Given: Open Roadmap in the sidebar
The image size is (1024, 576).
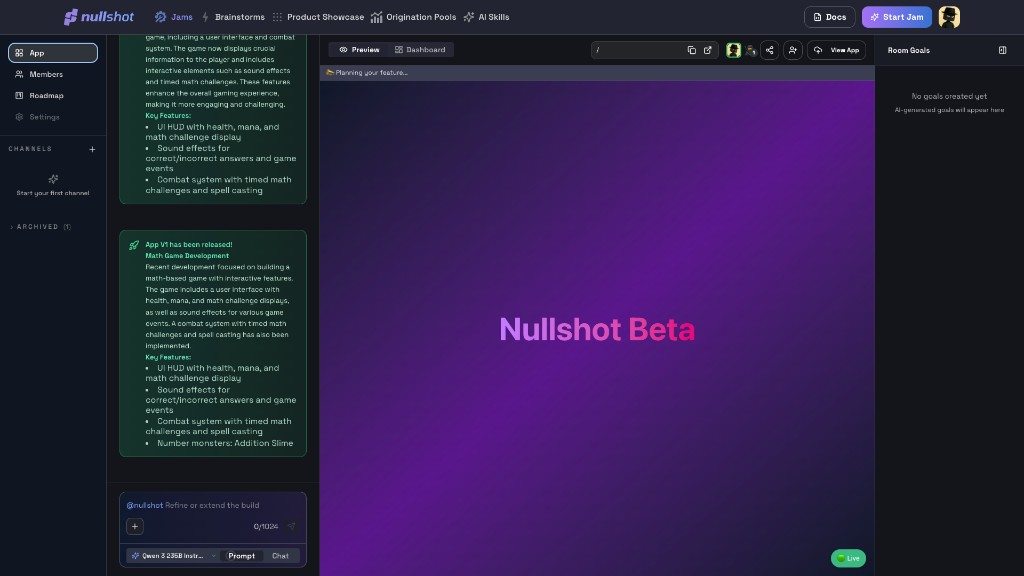Looking at the screenshot, I should (x=53, y=95).
